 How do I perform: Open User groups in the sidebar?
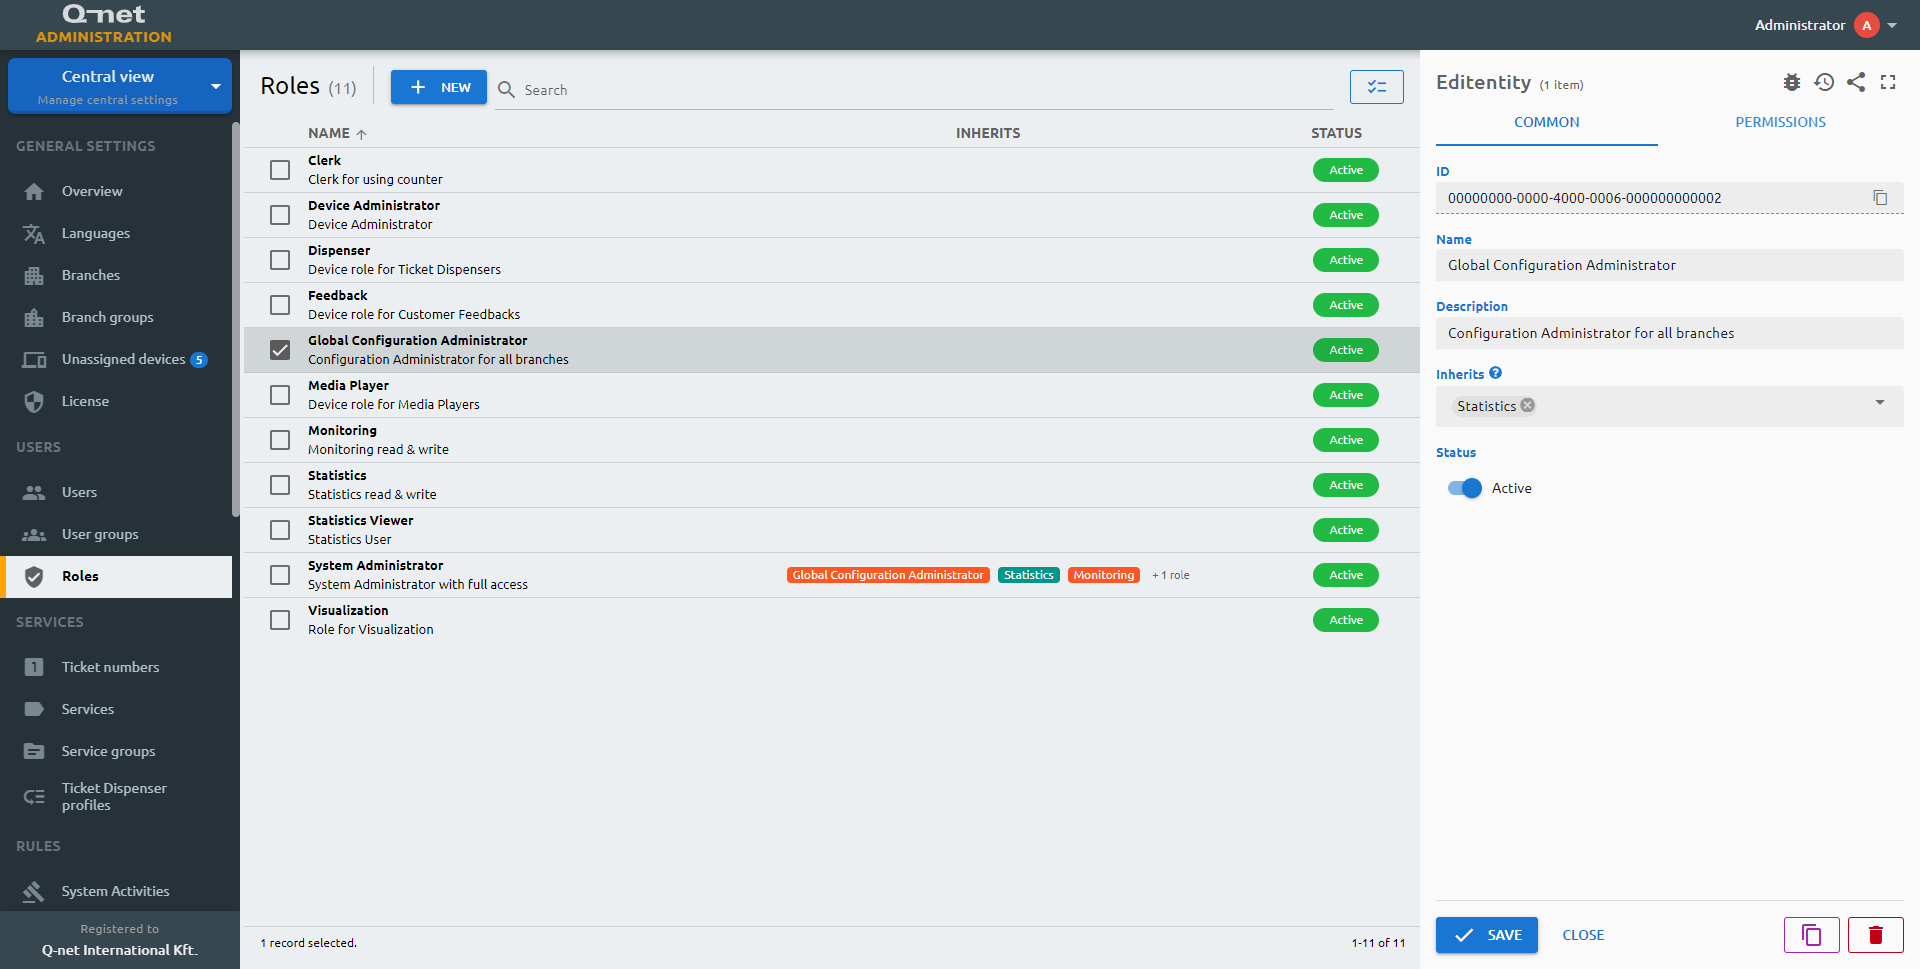(x=118, y=534)
